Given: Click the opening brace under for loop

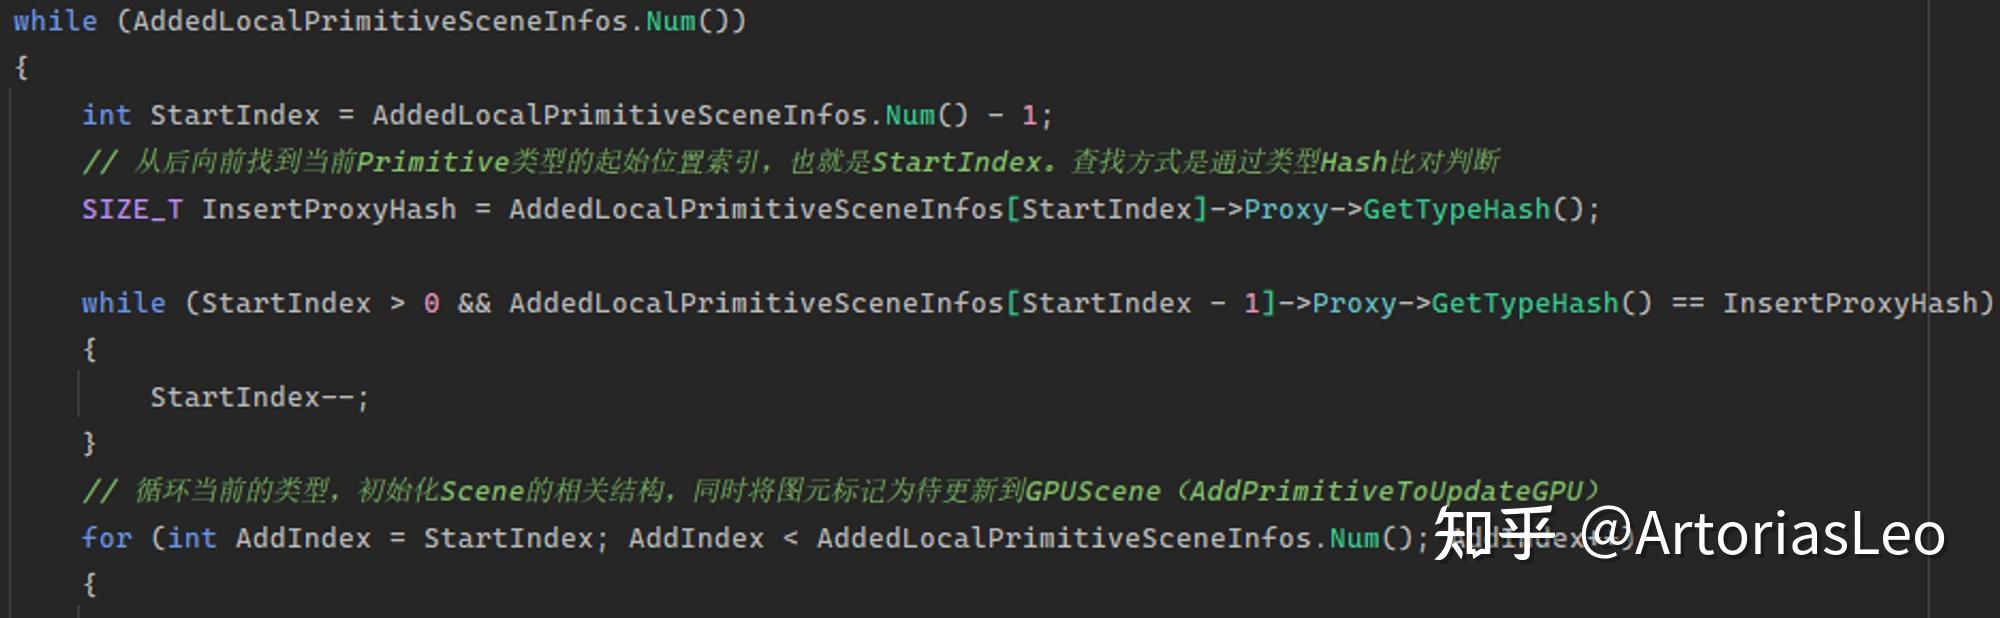Looking at the screenshot, I should [x=90, y=585].
